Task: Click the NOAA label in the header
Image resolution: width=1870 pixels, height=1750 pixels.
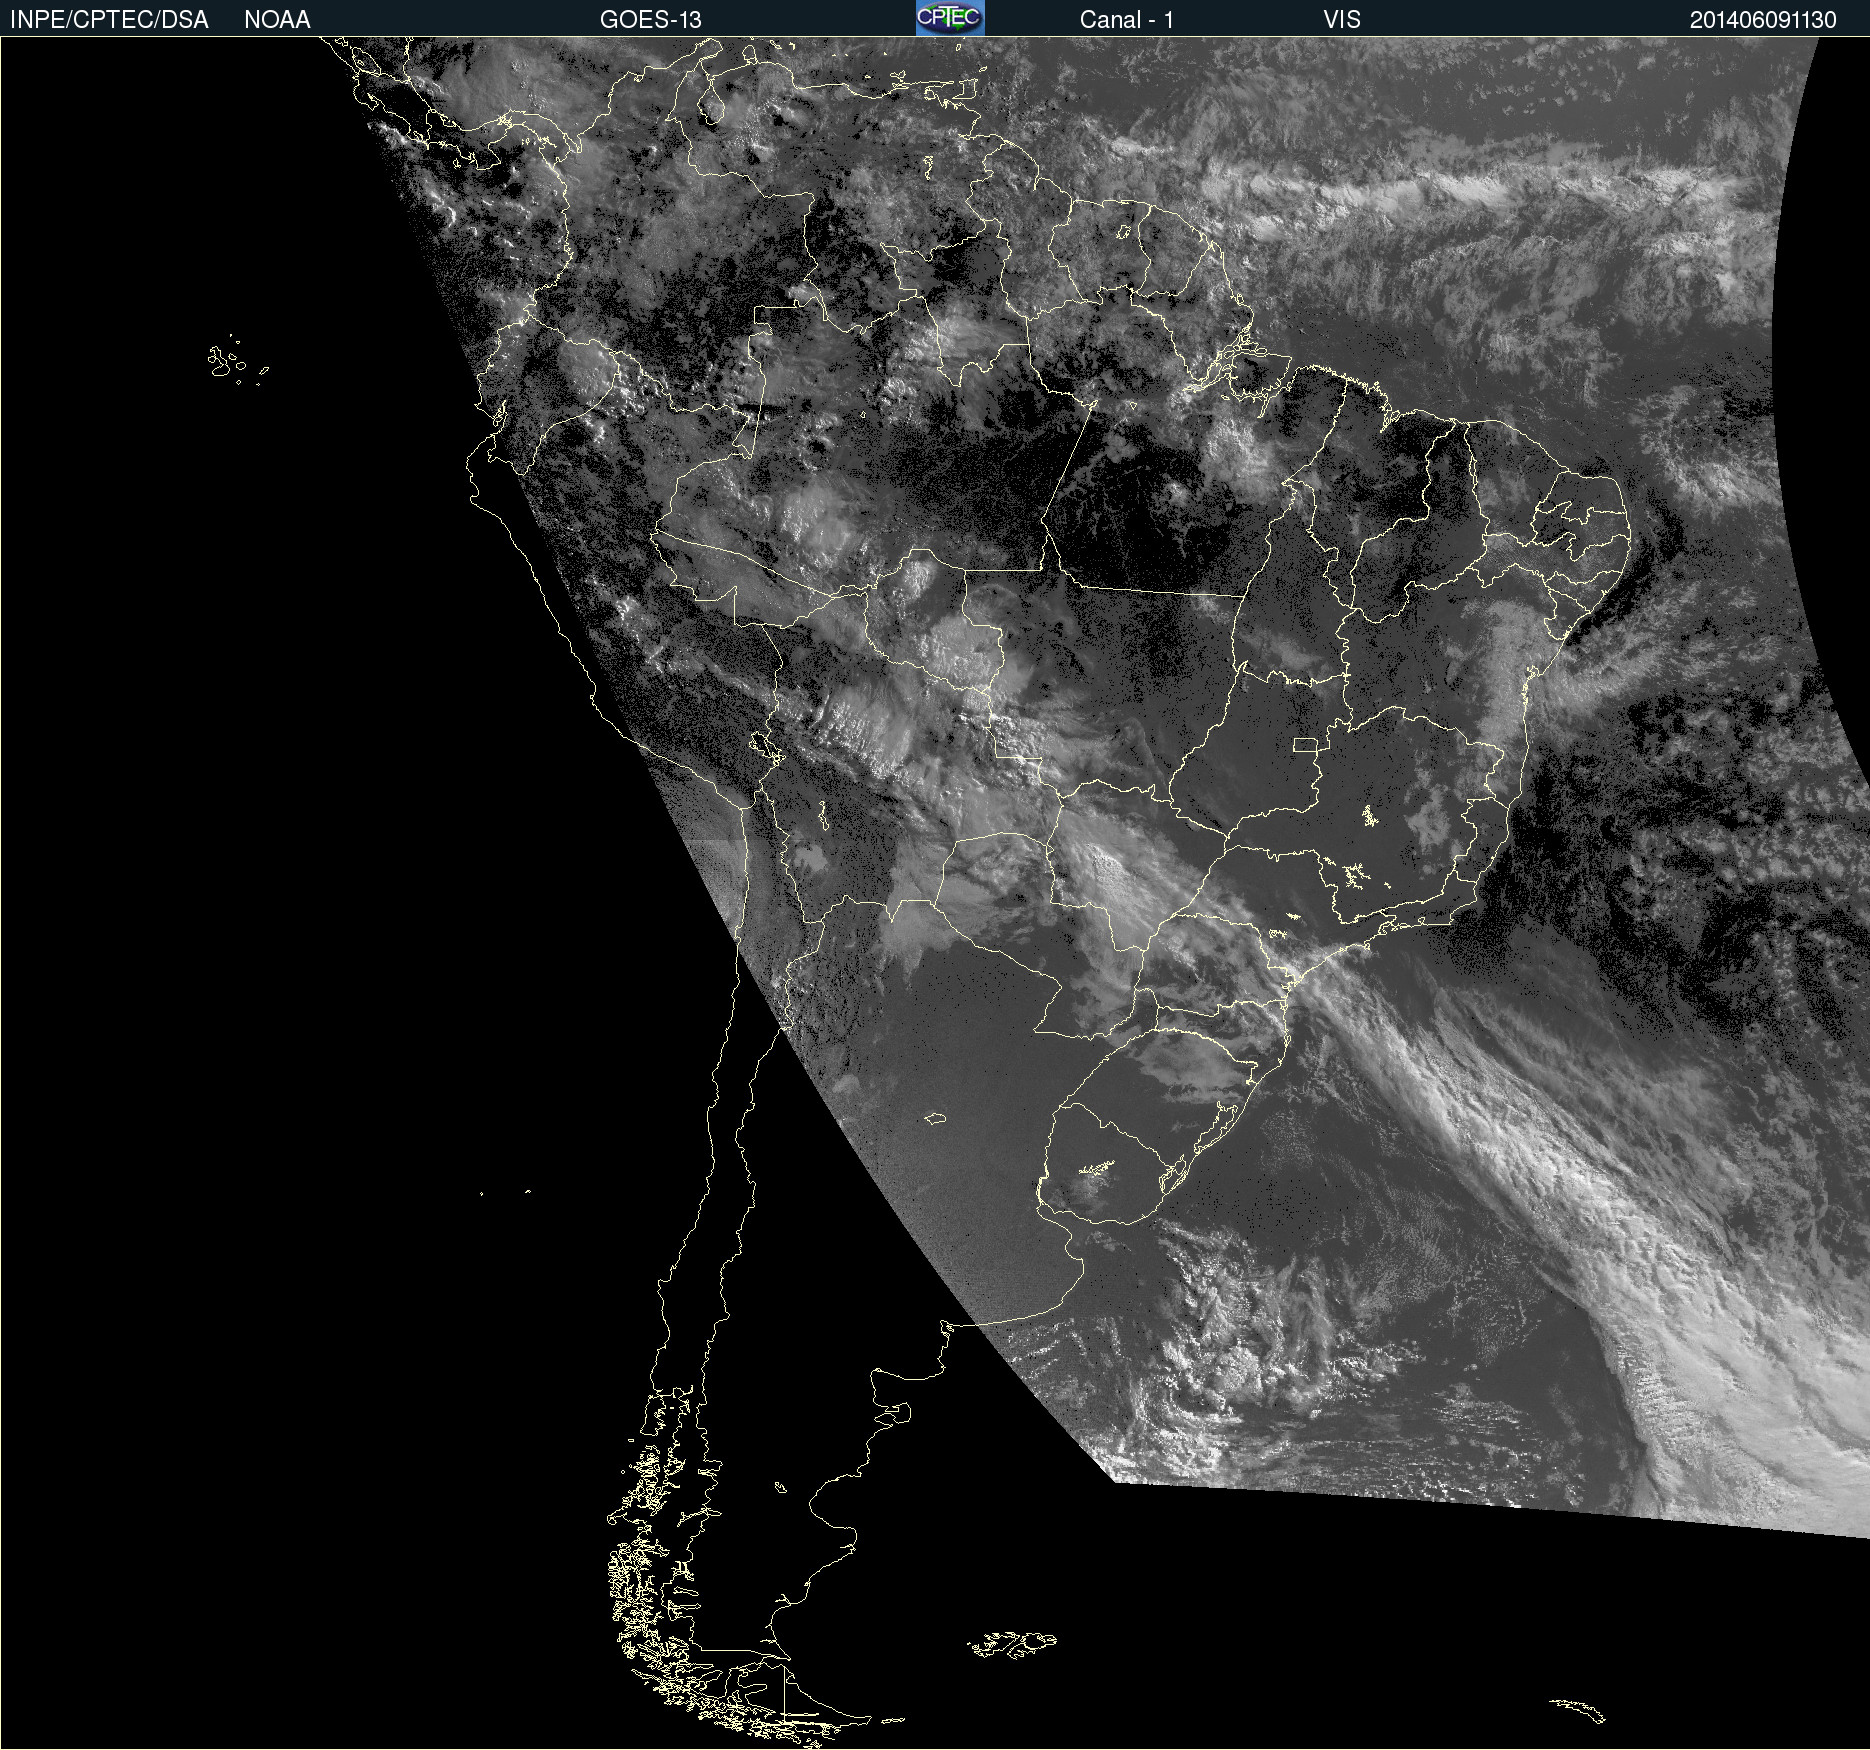Action: point(277,20)
